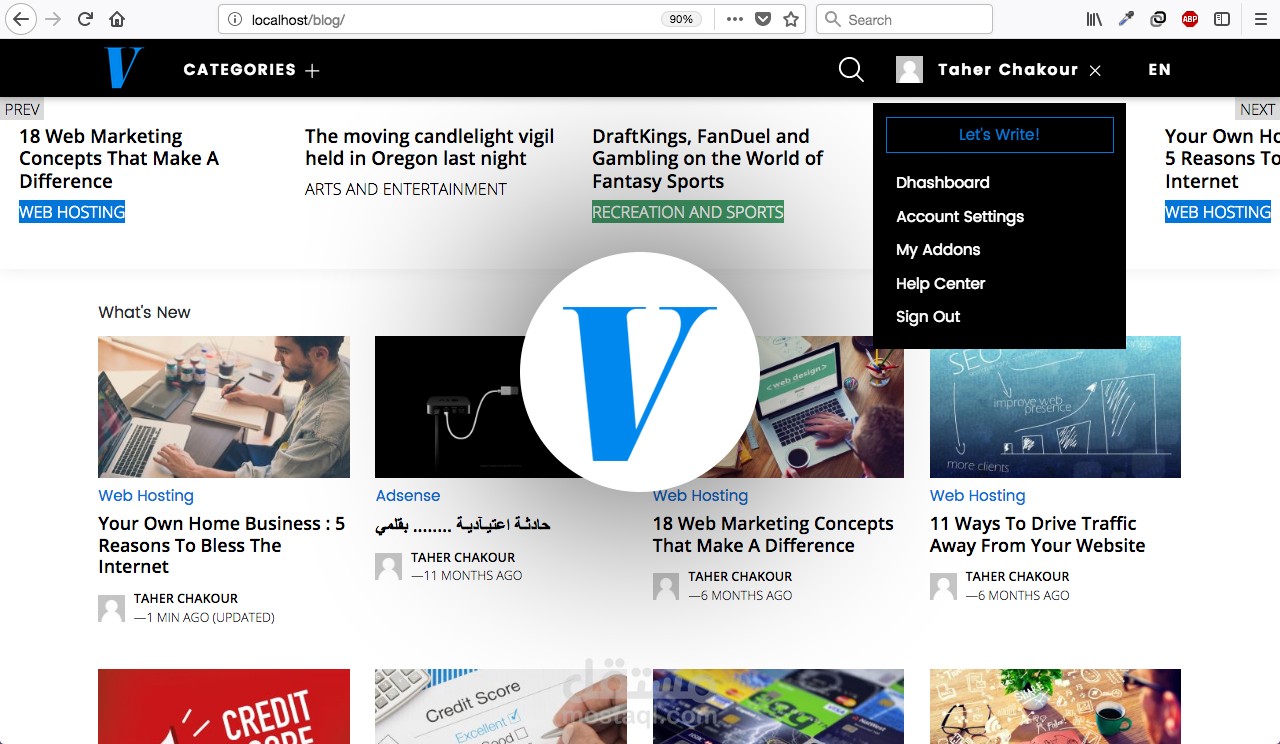Click WEB HOSTING tag under 18 Web Marketing
This screenshot has width=1280, height=744.
pos(72,212)
